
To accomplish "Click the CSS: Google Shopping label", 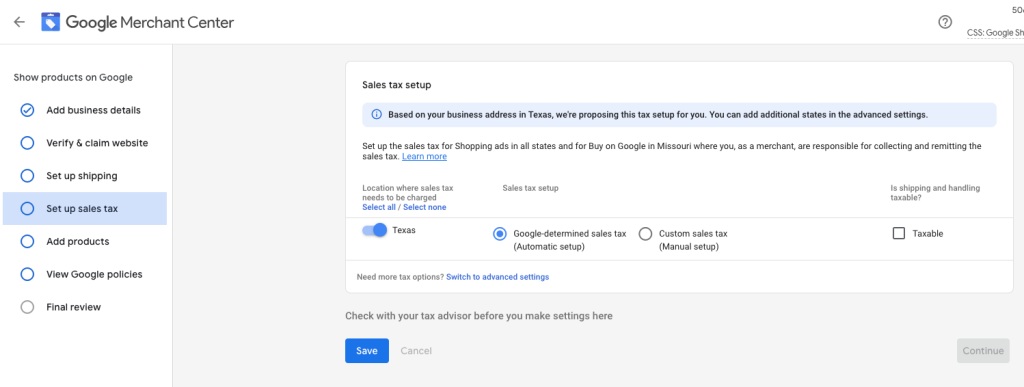I will 995,33.
